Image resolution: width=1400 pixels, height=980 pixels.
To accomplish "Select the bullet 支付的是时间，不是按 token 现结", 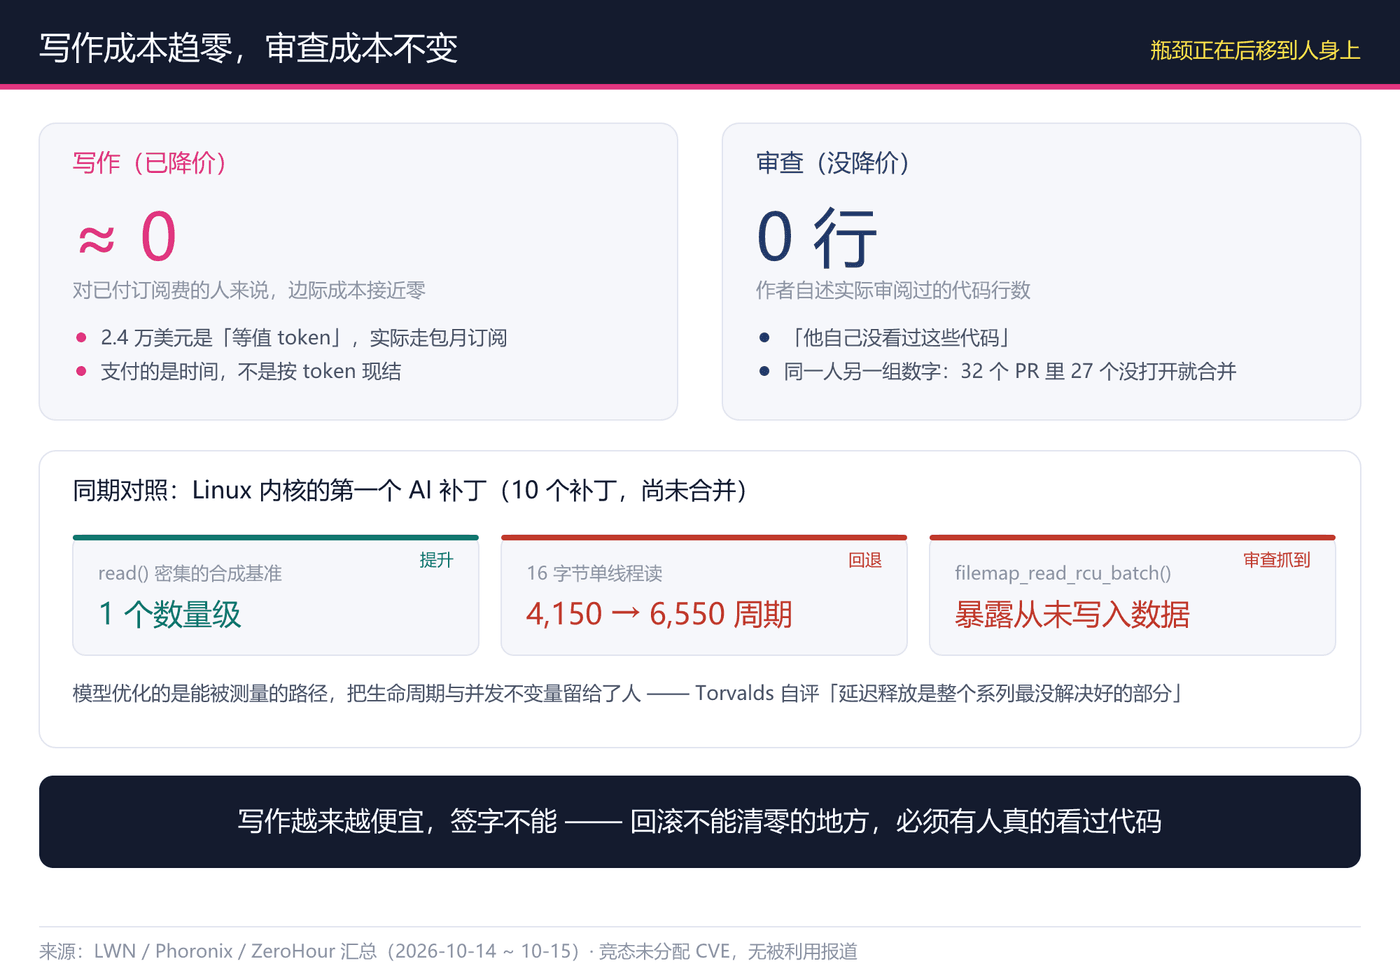I will [250, 371].
